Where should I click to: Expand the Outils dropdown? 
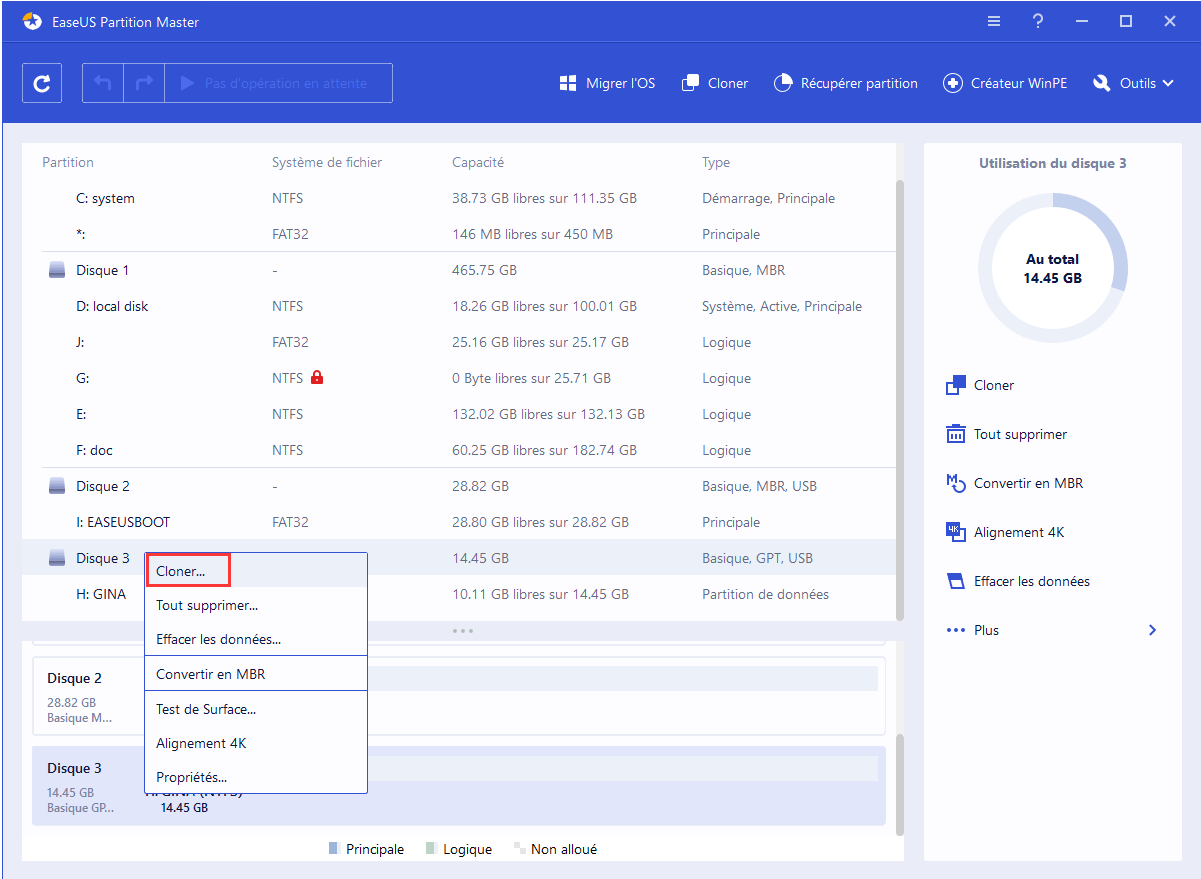click(1134, 83)
